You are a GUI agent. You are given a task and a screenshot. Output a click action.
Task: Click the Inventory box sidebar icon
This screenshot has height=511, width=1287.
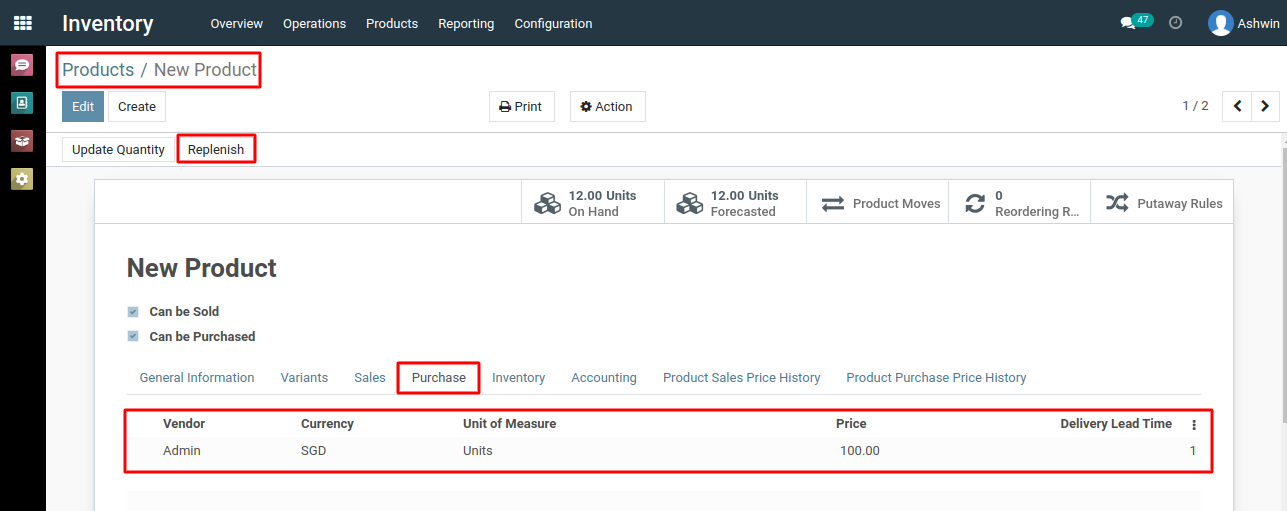pos(22,141)
